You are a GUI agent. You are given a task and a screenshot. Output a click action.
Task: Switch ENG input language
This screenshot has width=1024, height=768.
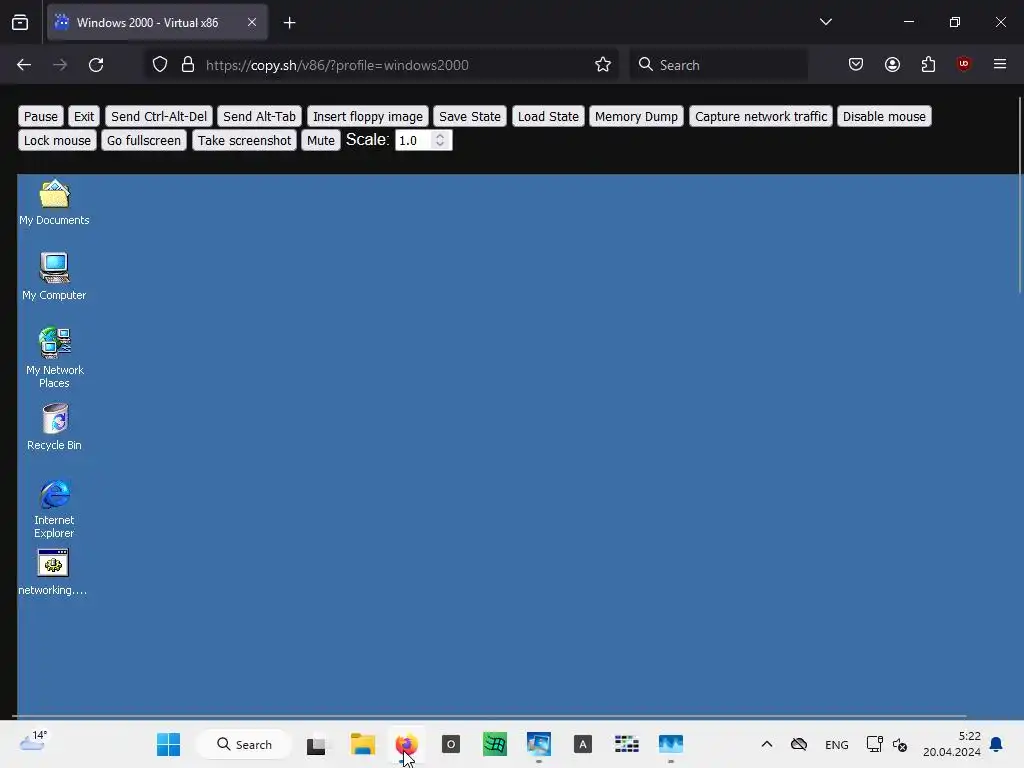(837, 744)
